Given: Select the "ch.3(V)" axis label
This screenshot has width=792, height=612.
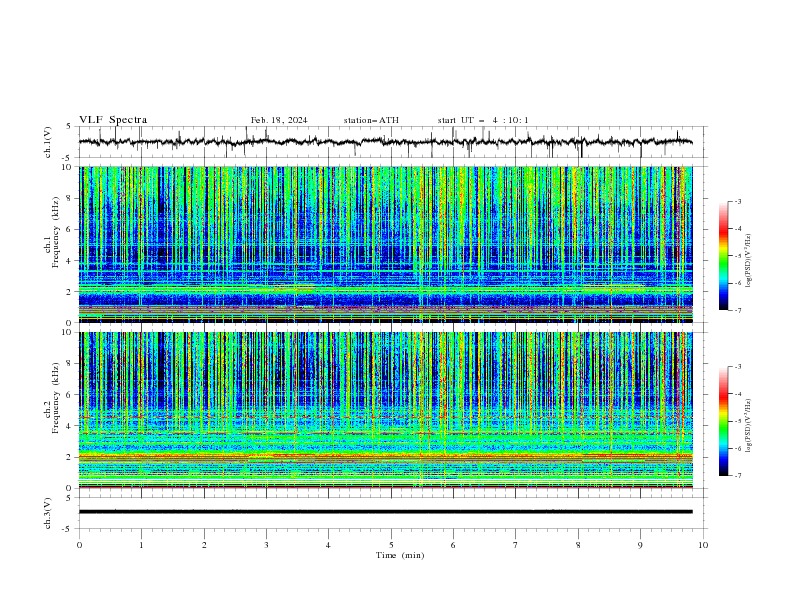Looking at the screenshot, I should (48, 513).
